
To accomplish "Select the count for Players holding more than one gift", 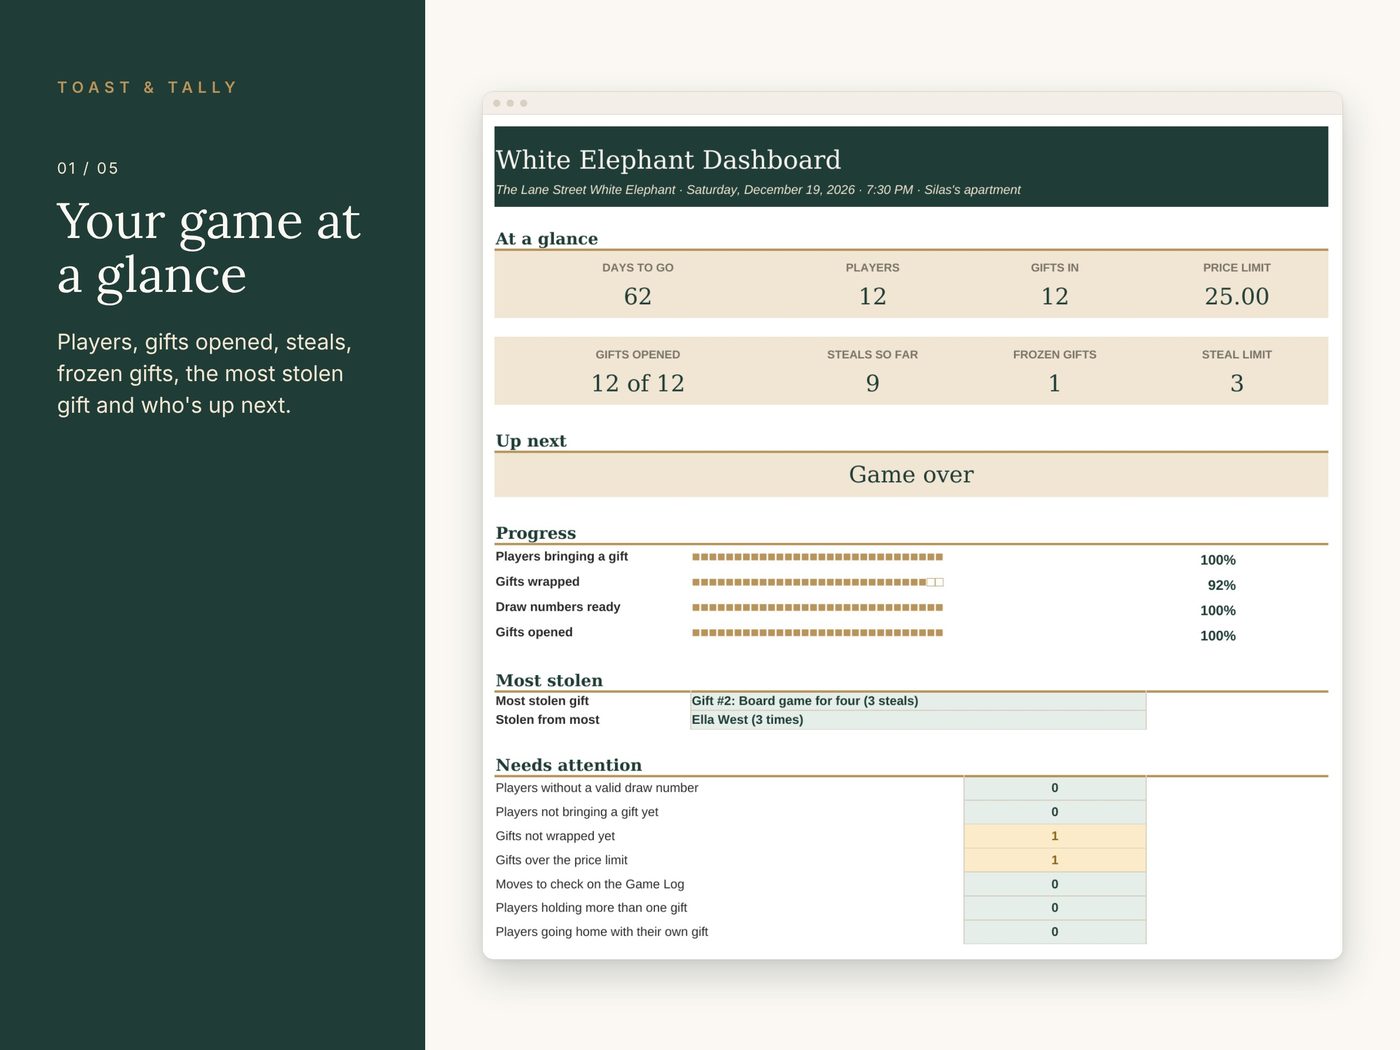I will [x=1055, y=908].
